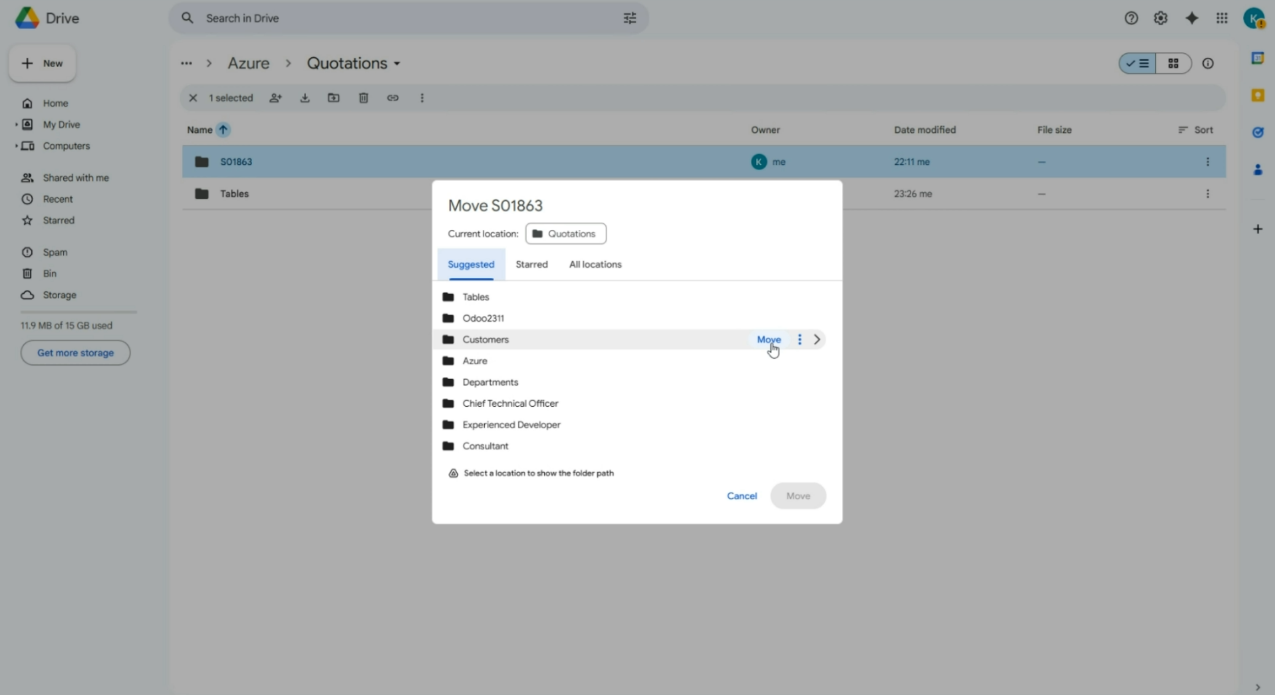Copy link using the link icon
Screen dimensions: 1275x695
pyautogui.click(x=392, y=98)
